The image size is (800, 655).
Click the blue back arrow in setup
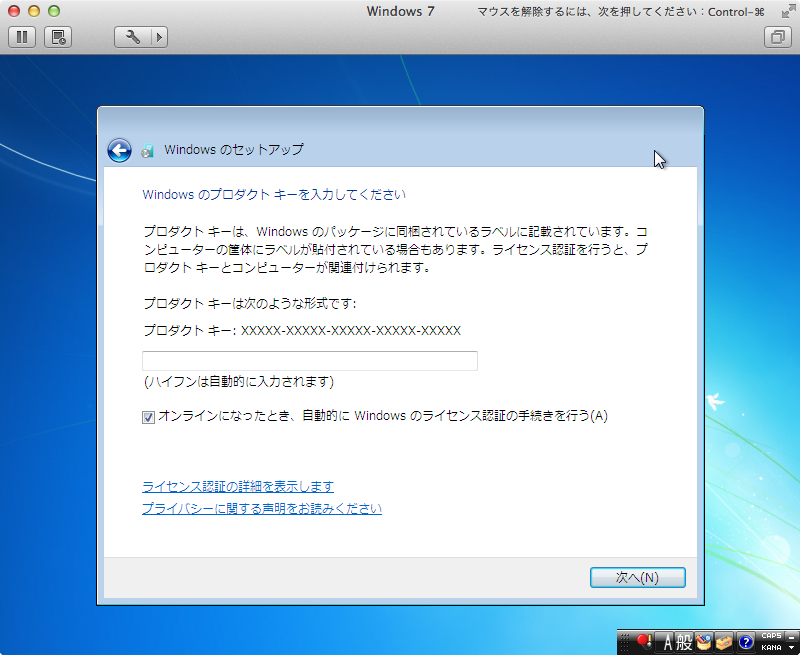point(119,150)
